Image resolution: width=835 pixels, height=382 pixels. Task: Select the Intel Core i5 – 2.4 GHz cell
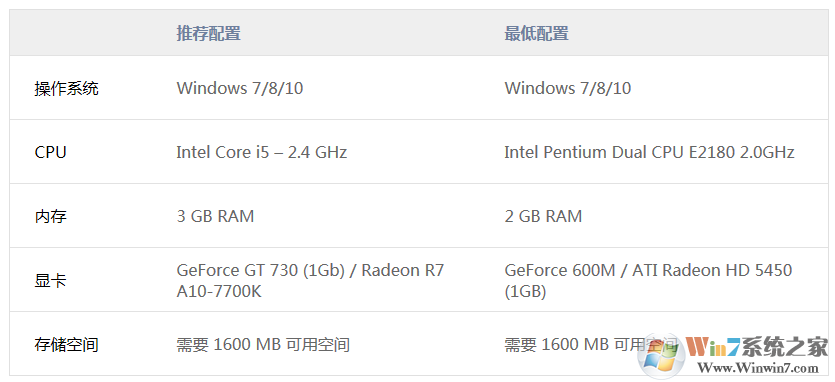pyautogui.click(x=261, y=152)
